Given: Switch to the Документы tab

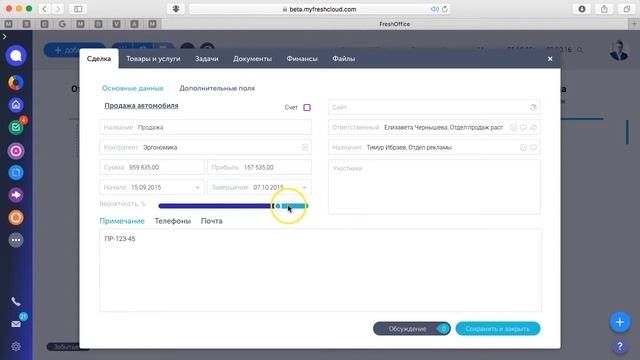Looking at the screenshot, I should (x=252, y=59).
